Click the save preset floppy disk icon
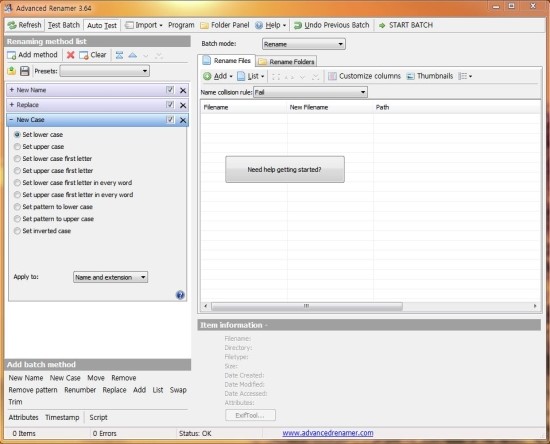The height and width of the screenshot is (444, 550). point(25,71)
